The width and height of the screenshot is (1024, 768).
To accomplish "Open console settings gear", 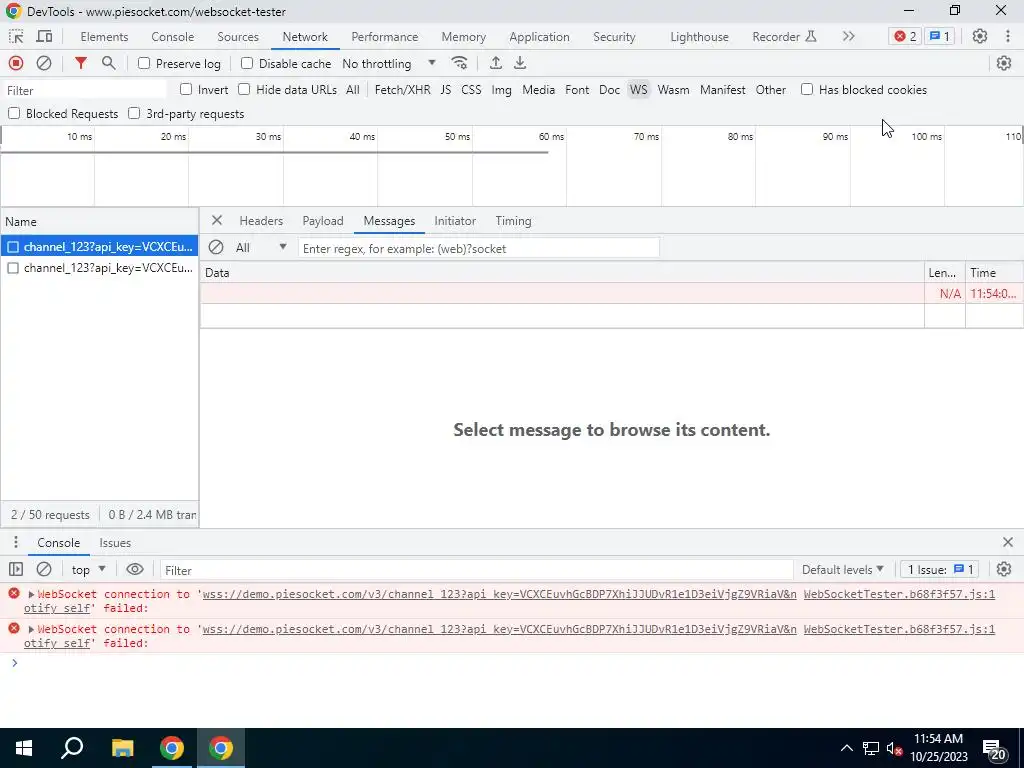I will pyautogui.click(x=1004, y=569).
